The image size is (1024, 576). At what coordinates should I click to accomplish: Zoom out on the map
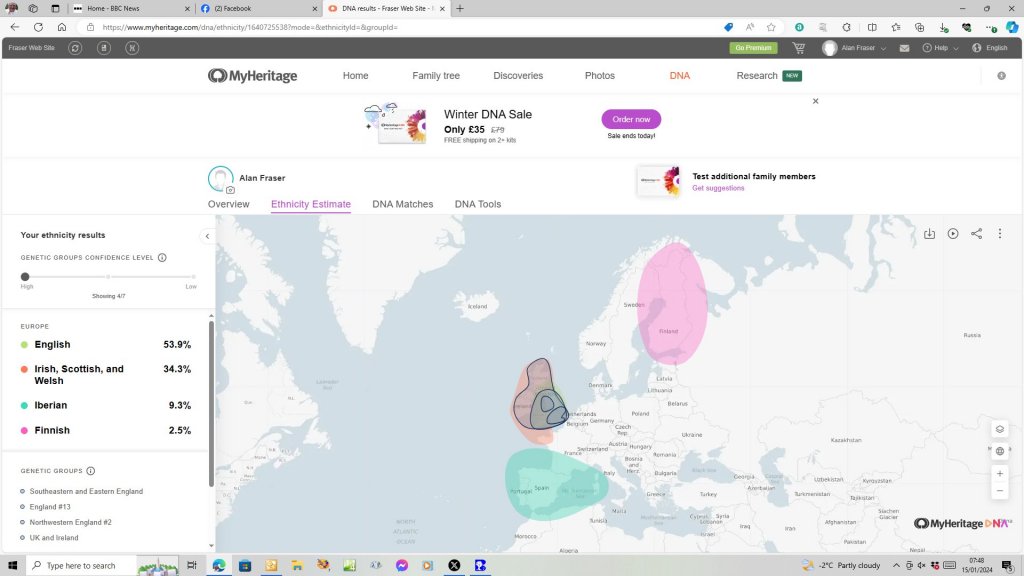point(999,491)
